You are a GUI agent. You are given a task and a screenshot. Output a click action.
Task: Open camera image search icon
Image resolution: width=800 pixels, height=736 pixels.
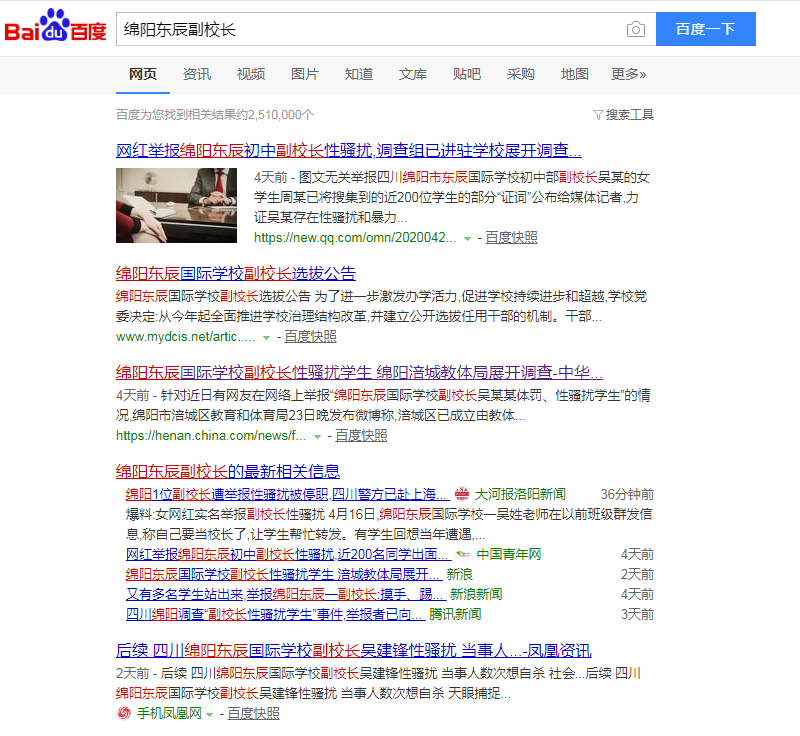[x=635, y=30]
